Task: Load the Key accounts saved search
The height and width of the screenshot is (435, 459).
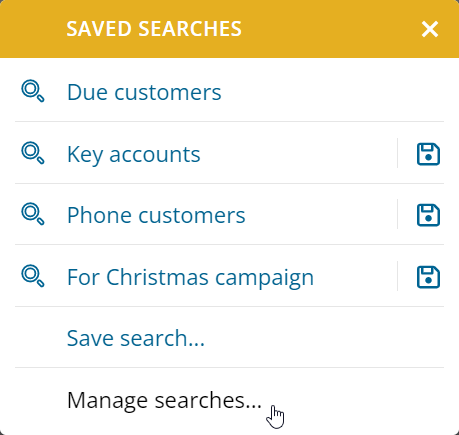Action: coord(134,155)
